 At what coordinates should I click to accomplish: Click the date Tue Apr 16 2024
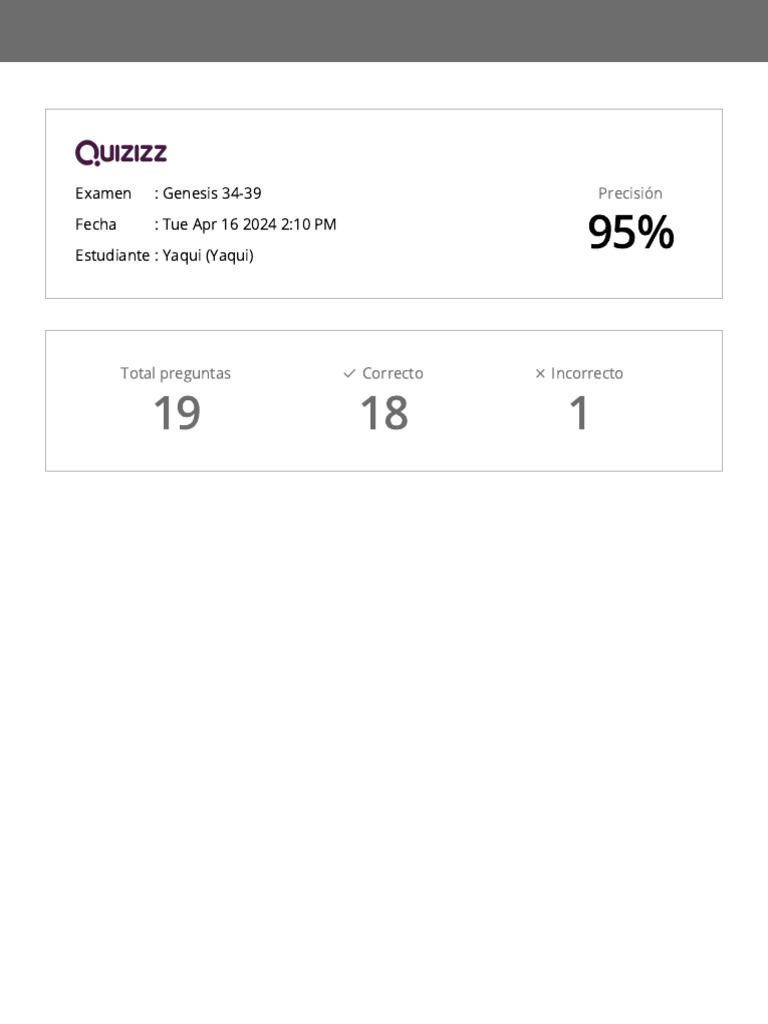[220, 224]
